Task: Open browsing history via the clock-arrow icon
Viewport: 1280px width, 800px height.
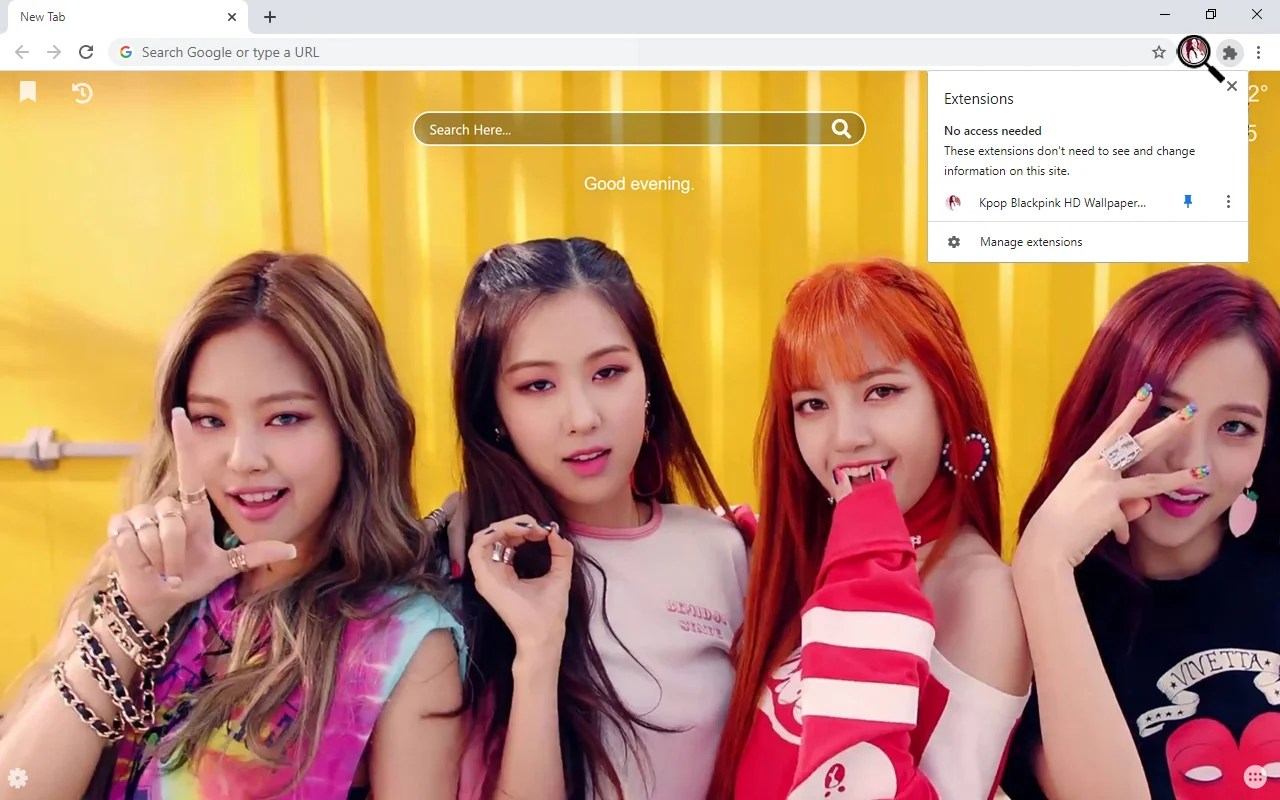Action: 82,92
